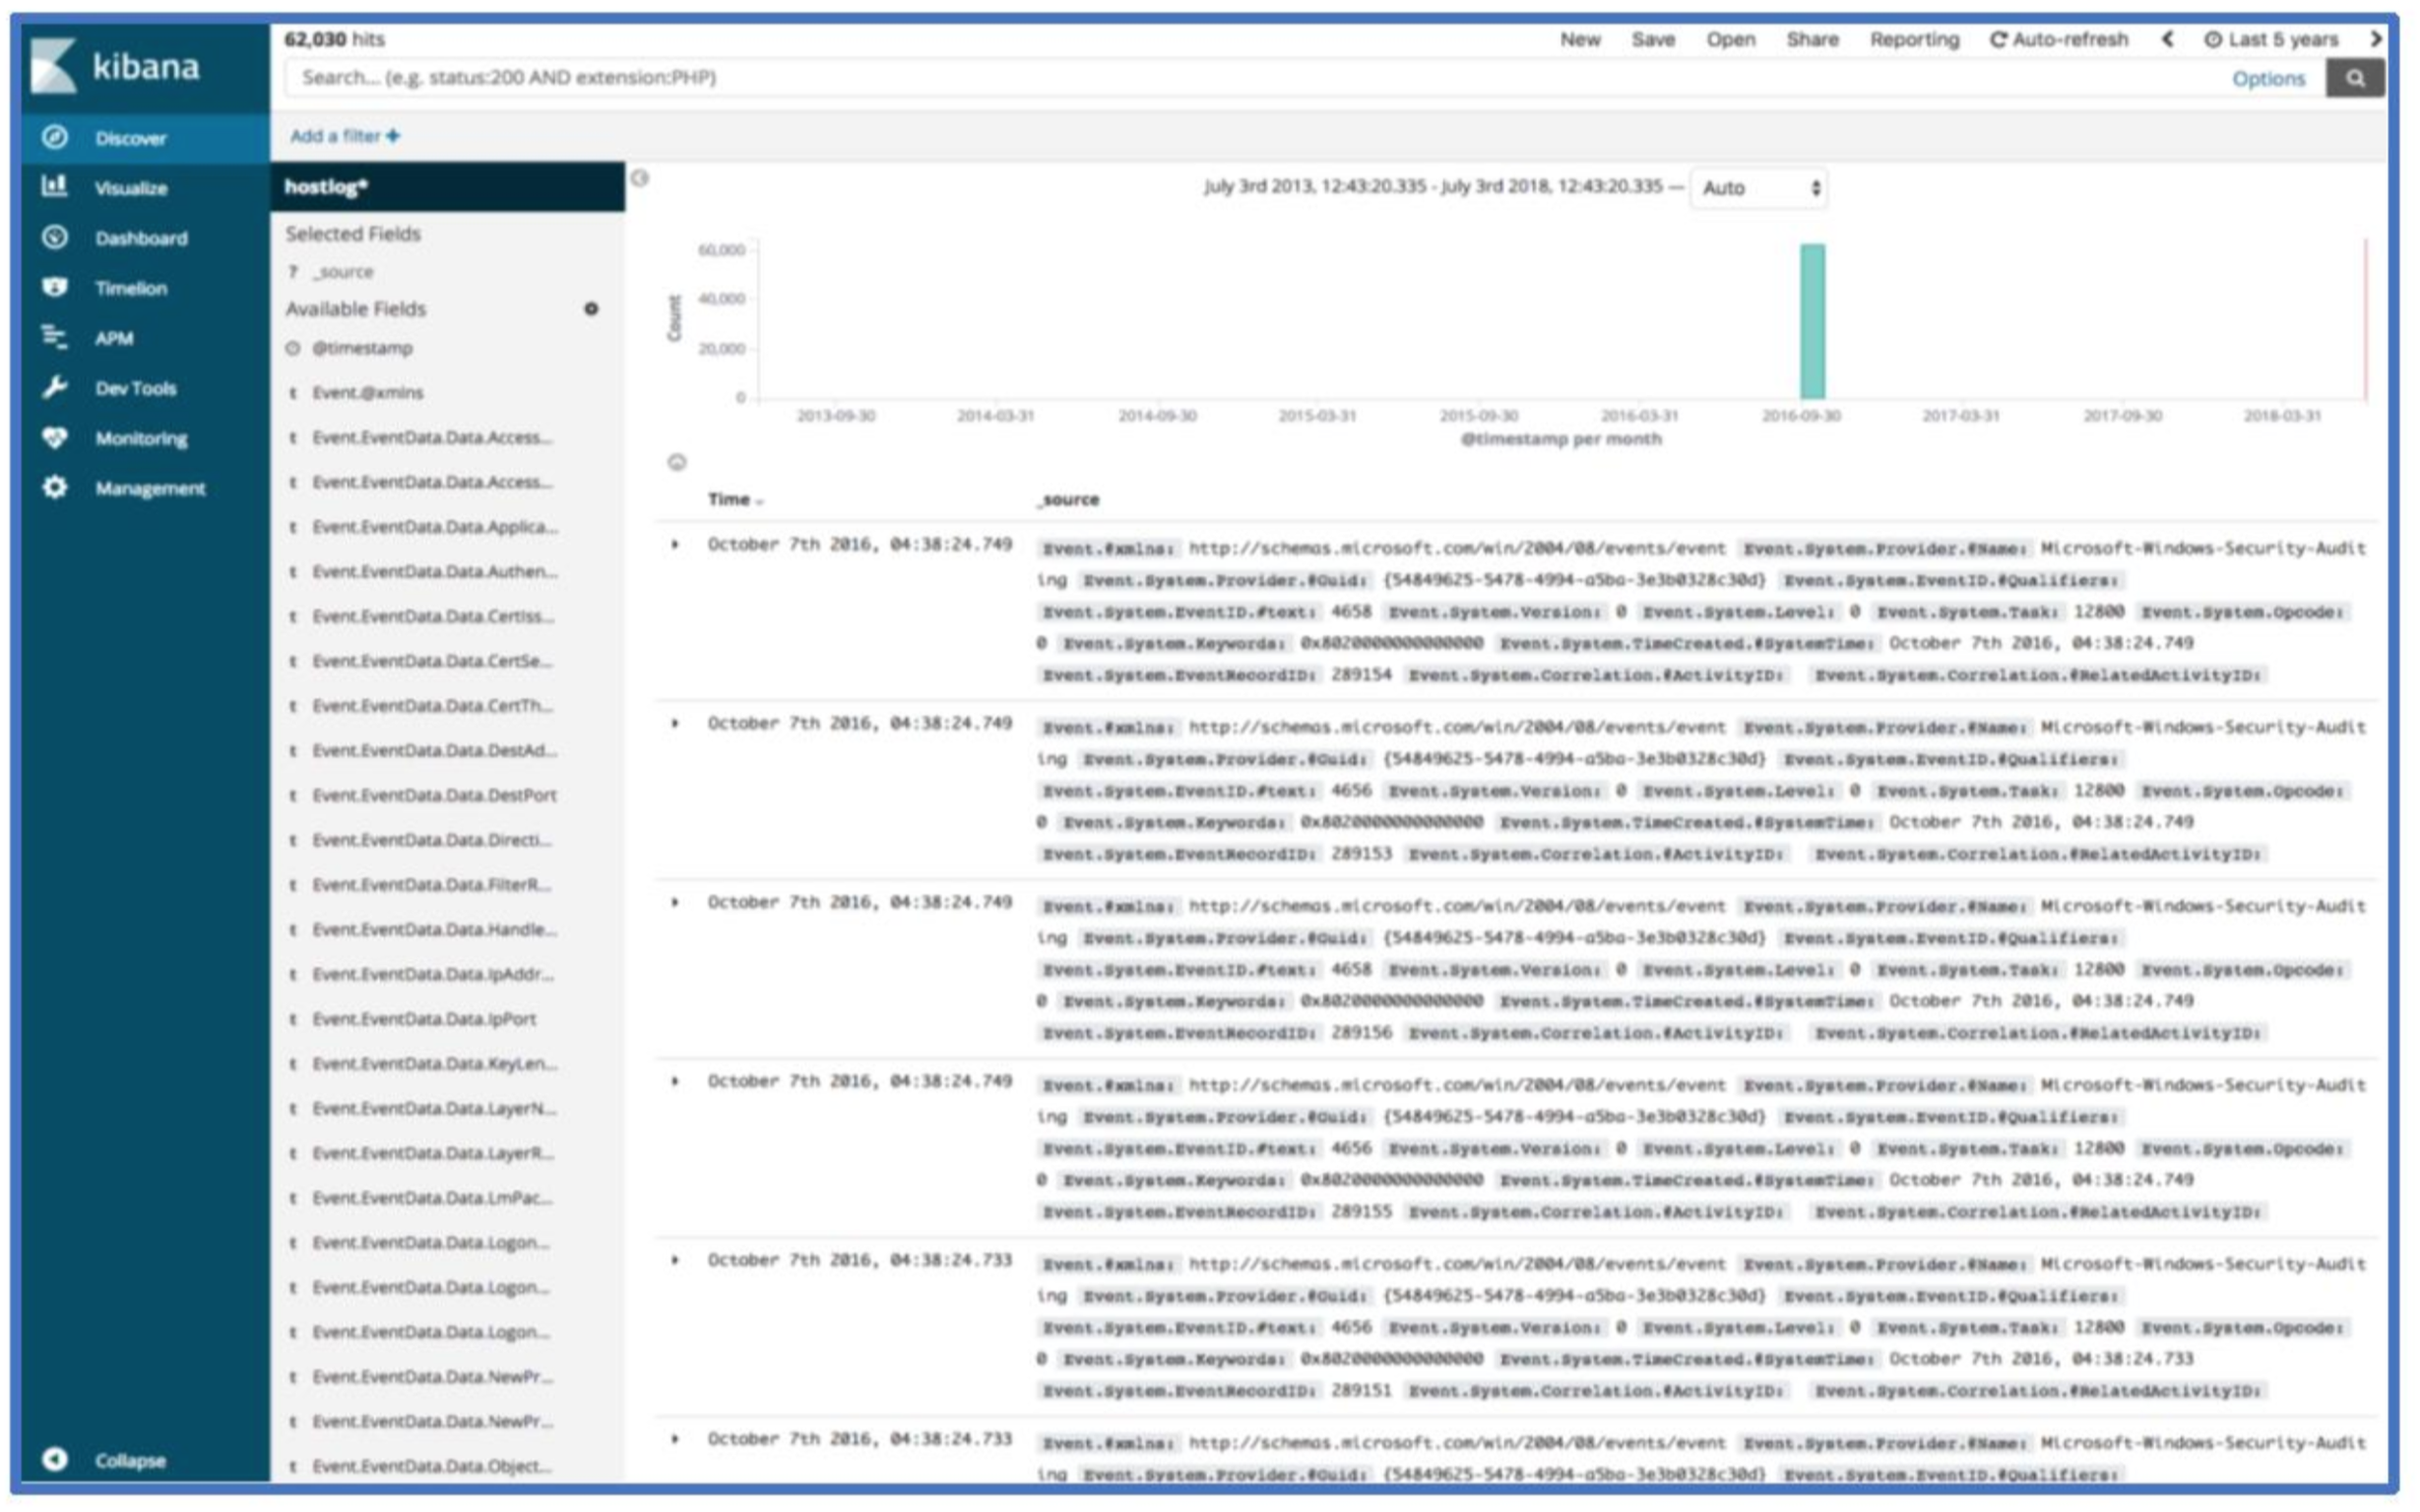The height and width of the screenshot is (1512, 2420).
Task: Select Event.EventData.Data.Applica... field
Action: coord(435,527)
